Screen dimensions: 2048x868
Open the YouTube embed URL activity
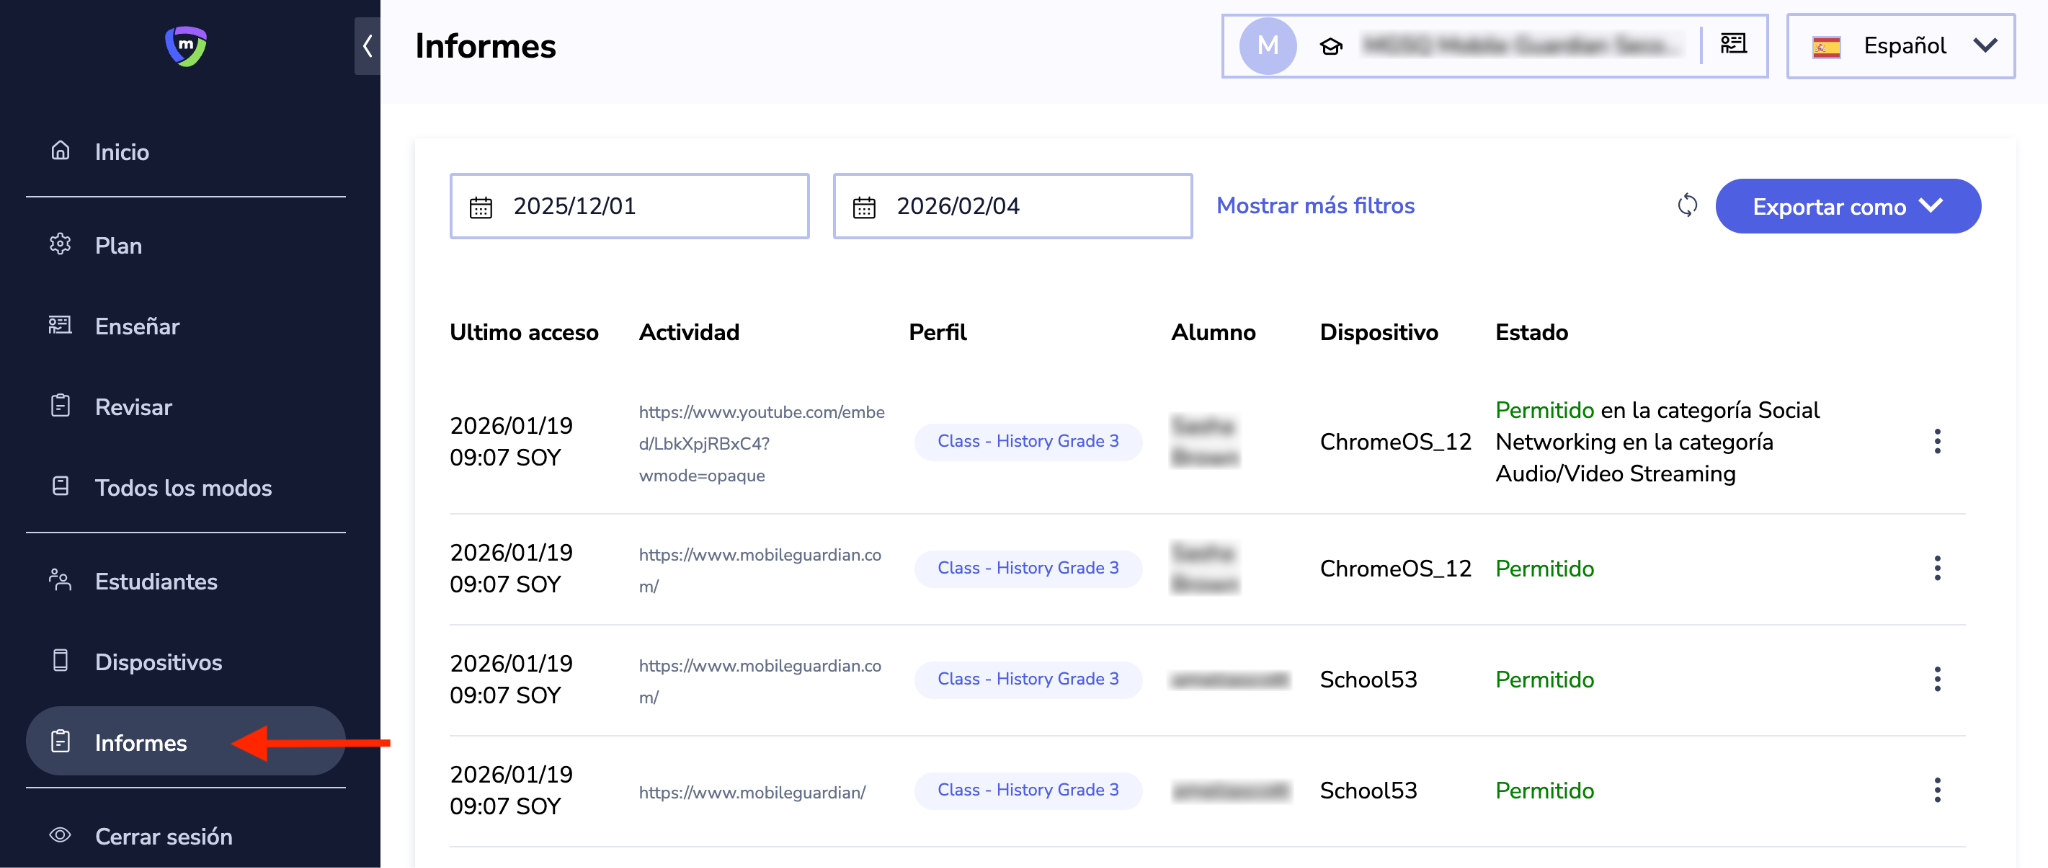761,443
